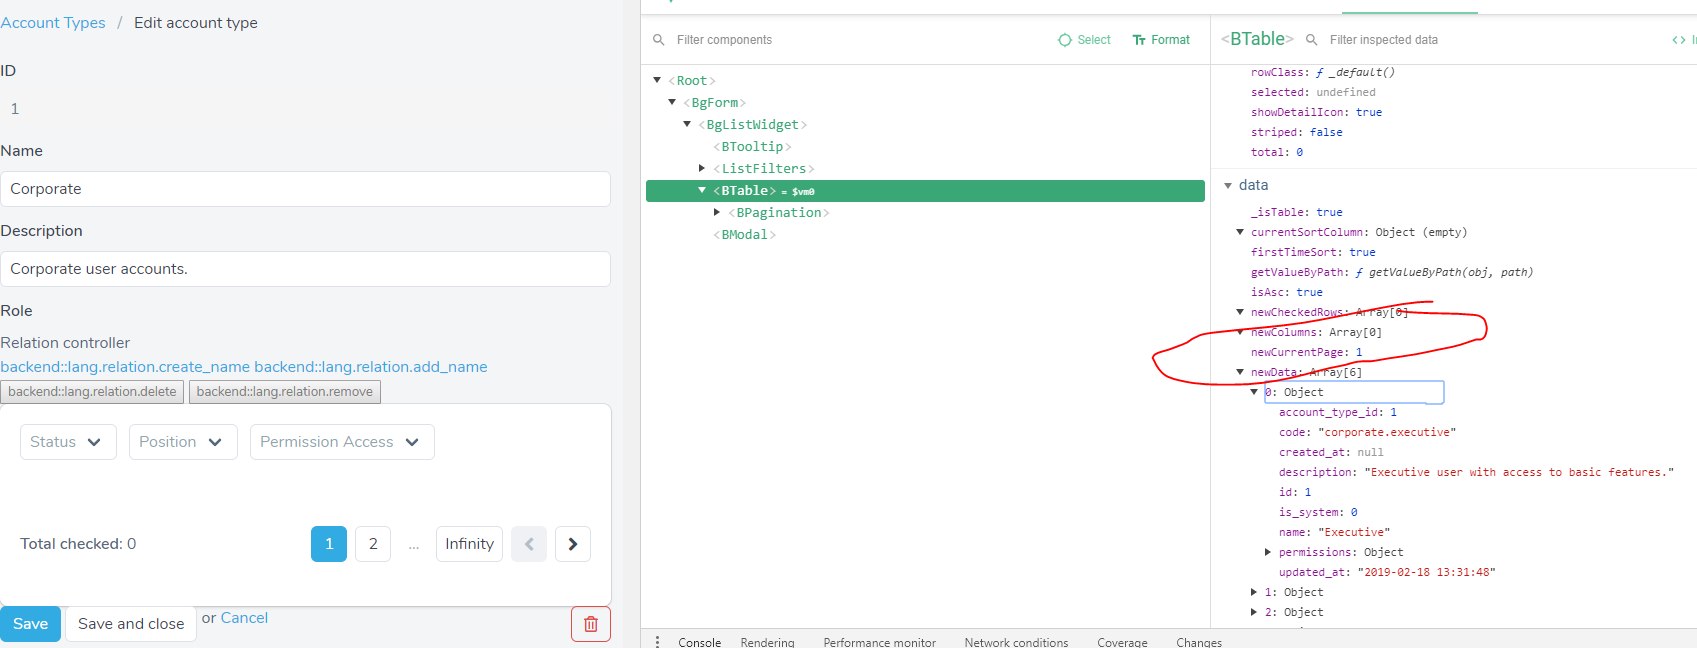Click the blue Save button

point(30,624)
